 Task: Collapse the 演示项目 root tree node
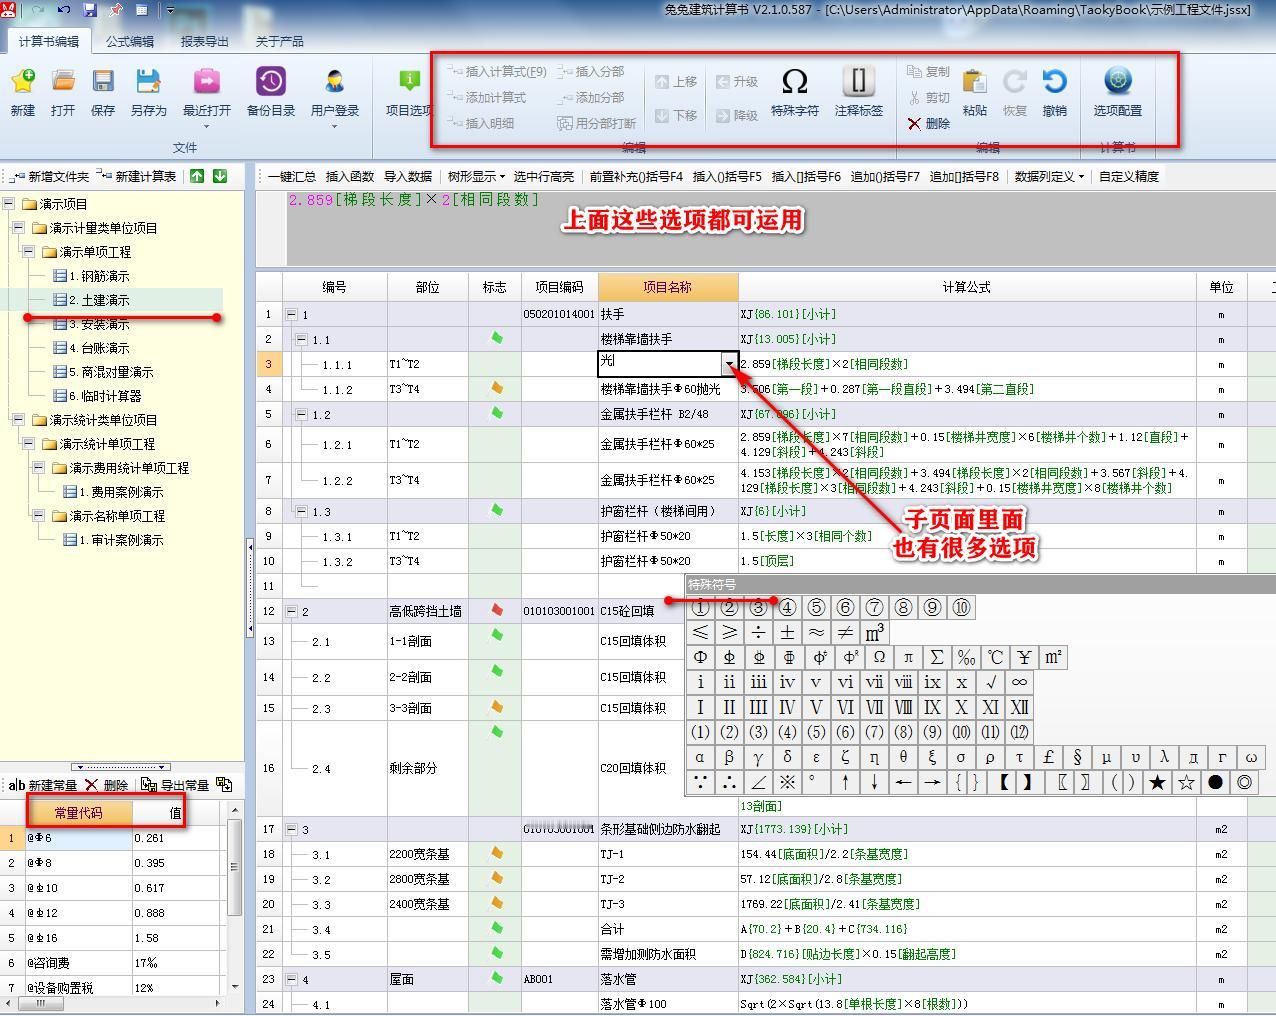tap(9, 204)
